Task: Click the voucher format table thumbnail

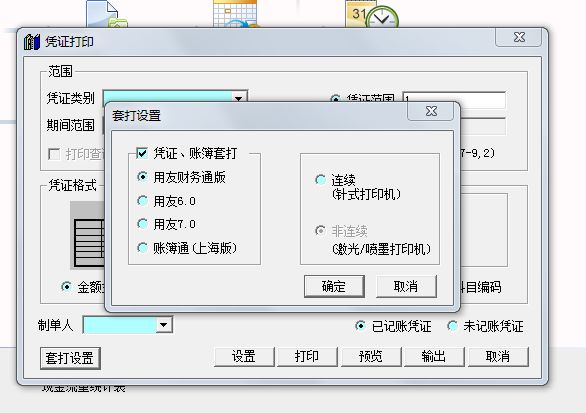Action: tap(88, 235)
